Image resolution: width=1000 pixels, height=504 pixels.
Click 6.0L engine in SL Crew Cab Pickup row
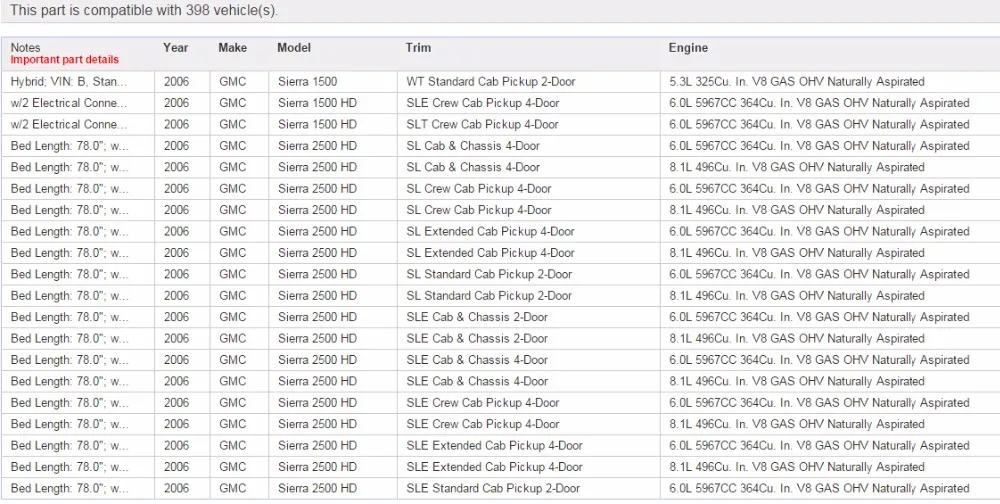(819, 189)
